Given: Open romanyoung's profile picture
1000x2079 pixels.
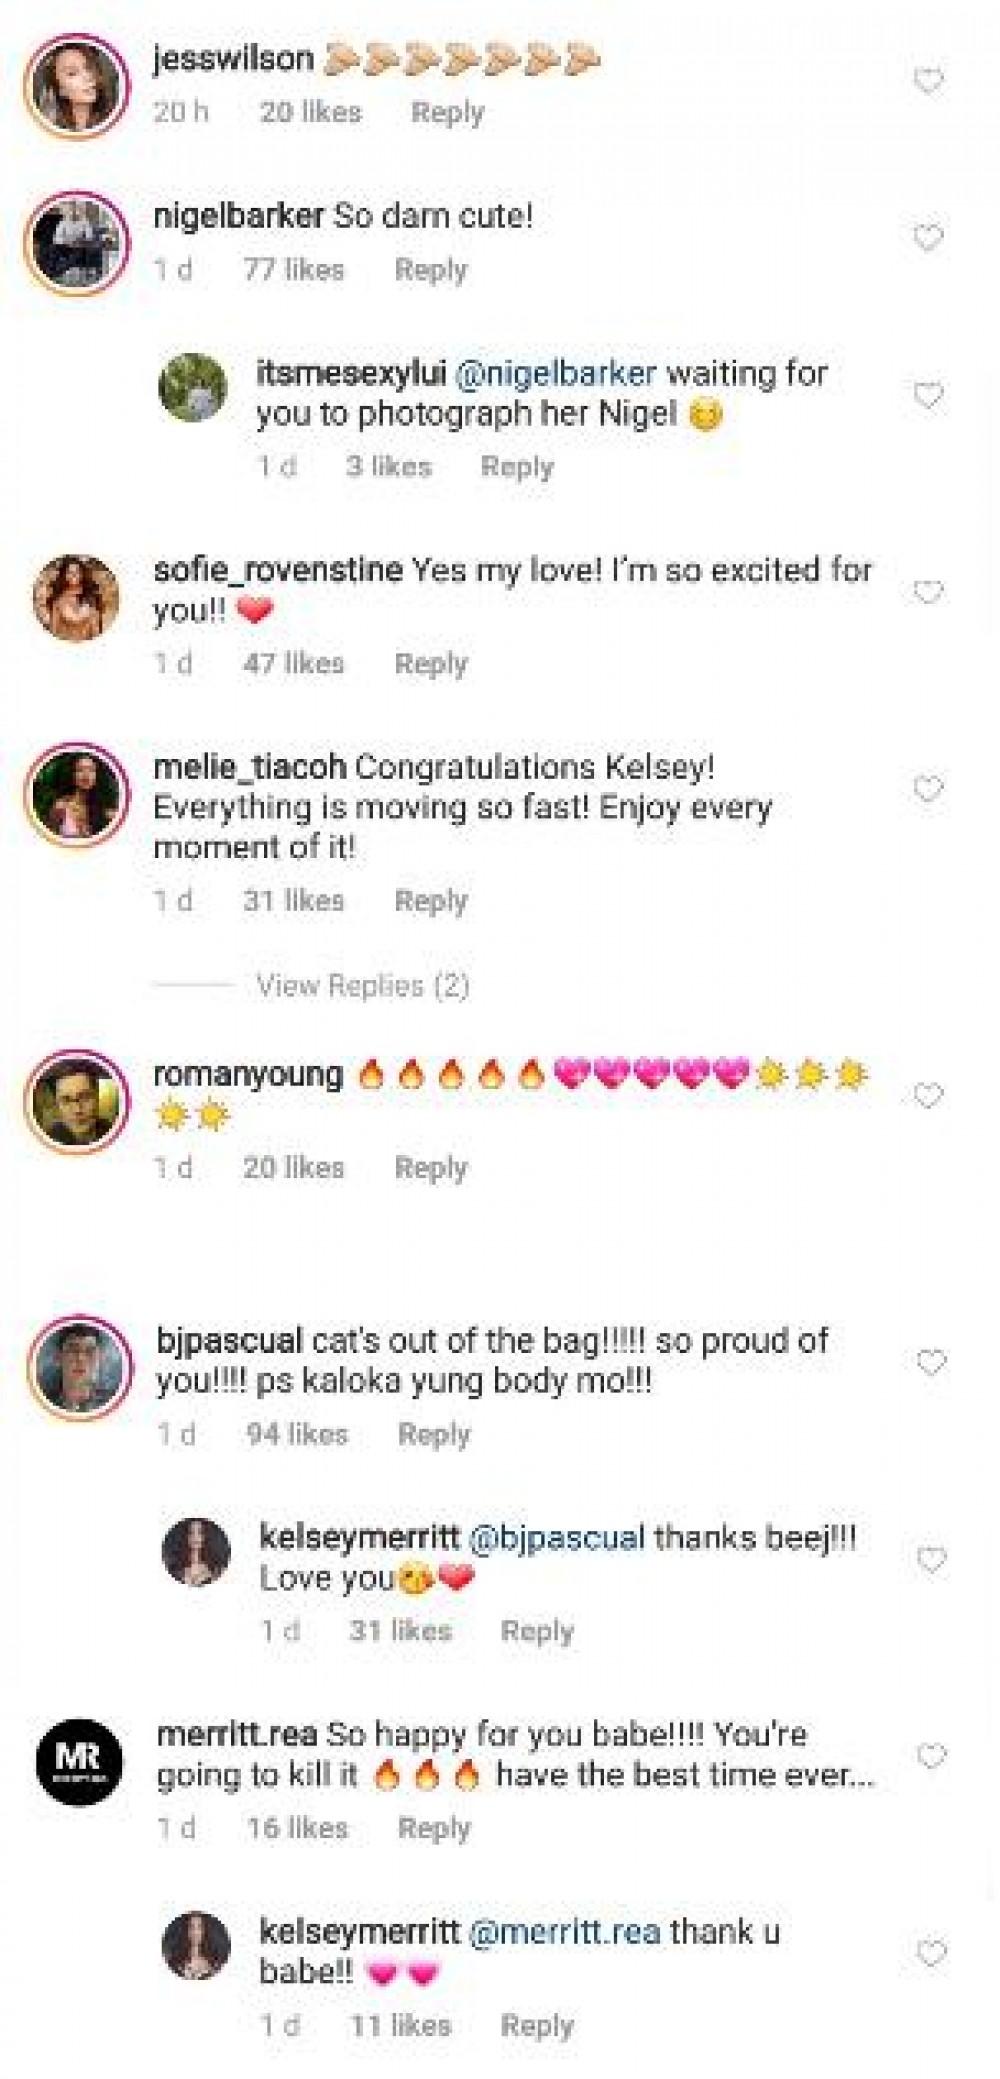Looking at the screenshot, I should (78, 1101).
